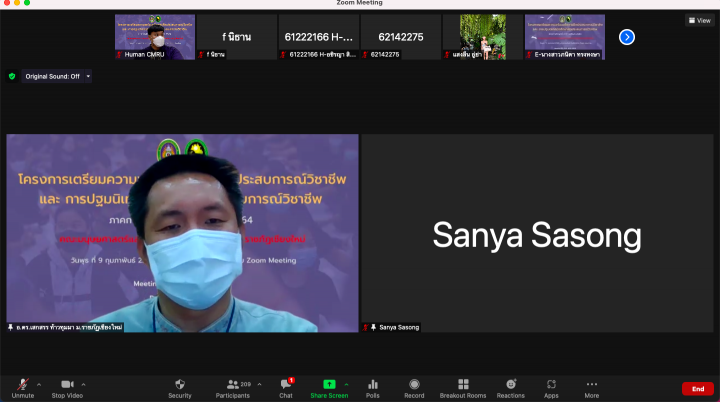
Task: Unmute the microphone
Action: tap(22, 385)
